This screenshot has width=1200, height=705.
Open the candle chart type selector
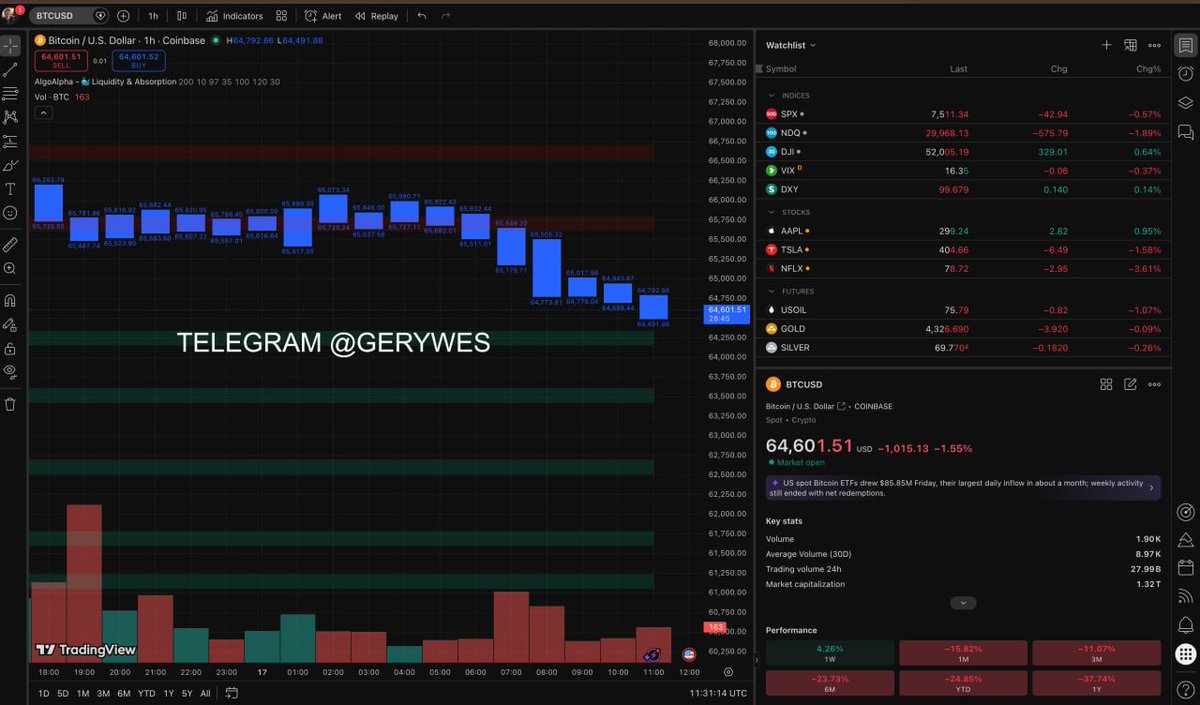tap(182, 16)
